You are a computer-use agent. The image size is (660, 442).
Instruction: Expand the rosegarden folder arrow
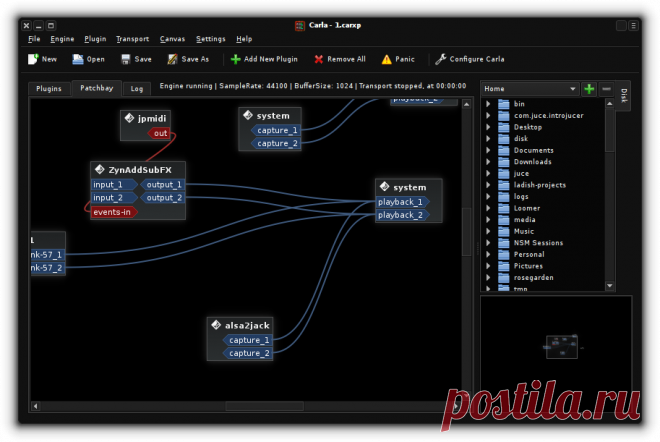[x=488, y=277]
